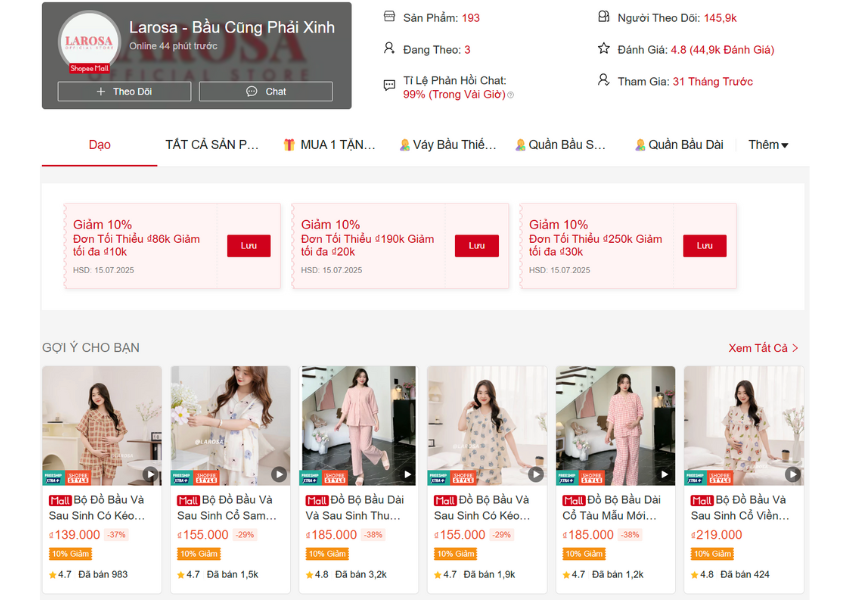Click the gift icon on MUA 1 TẶNG tab
This screenshot has height=600, width=850.
coord(289,145)
